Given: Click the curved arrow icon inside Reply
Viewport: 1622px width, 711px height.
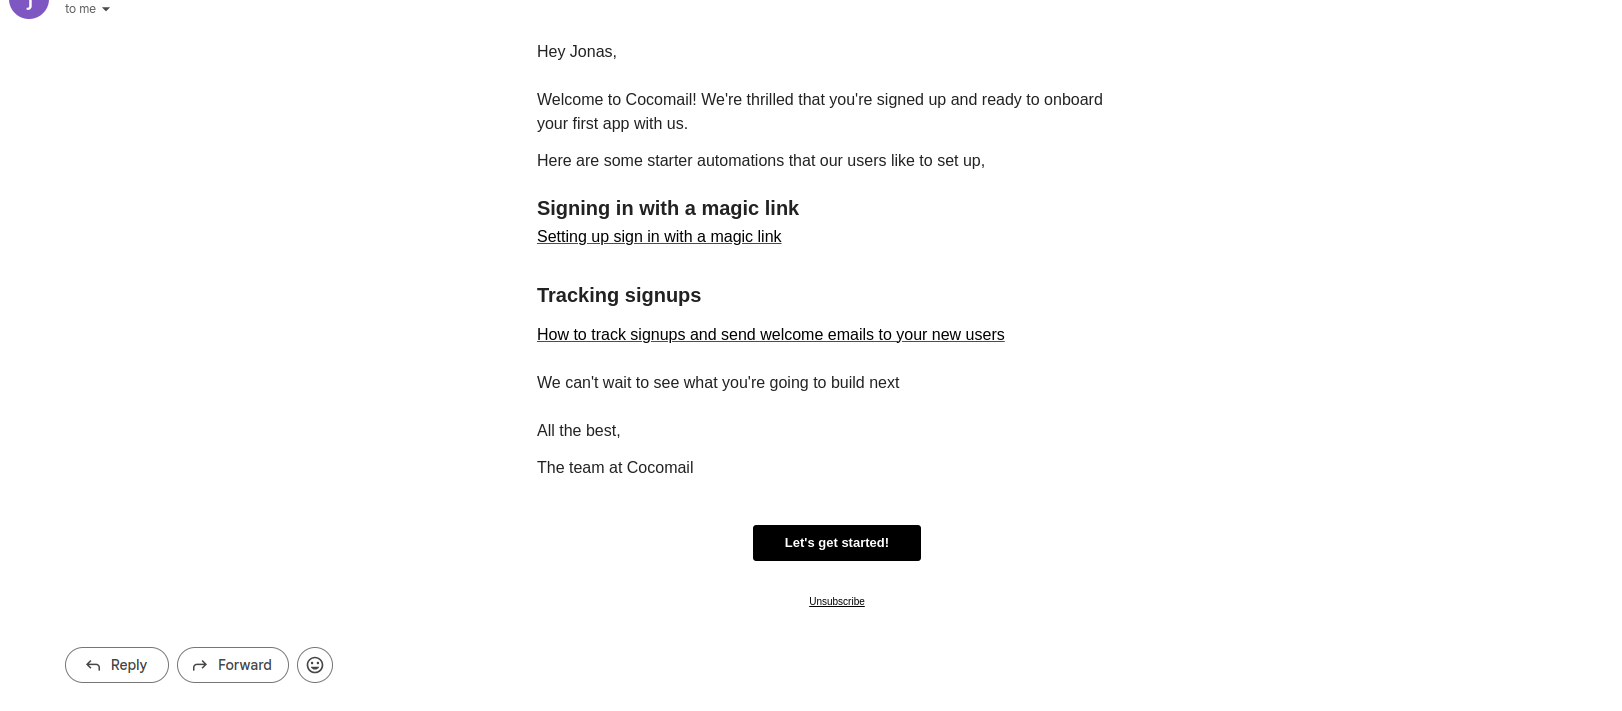Looking at the screenshot, I should 93,665.
